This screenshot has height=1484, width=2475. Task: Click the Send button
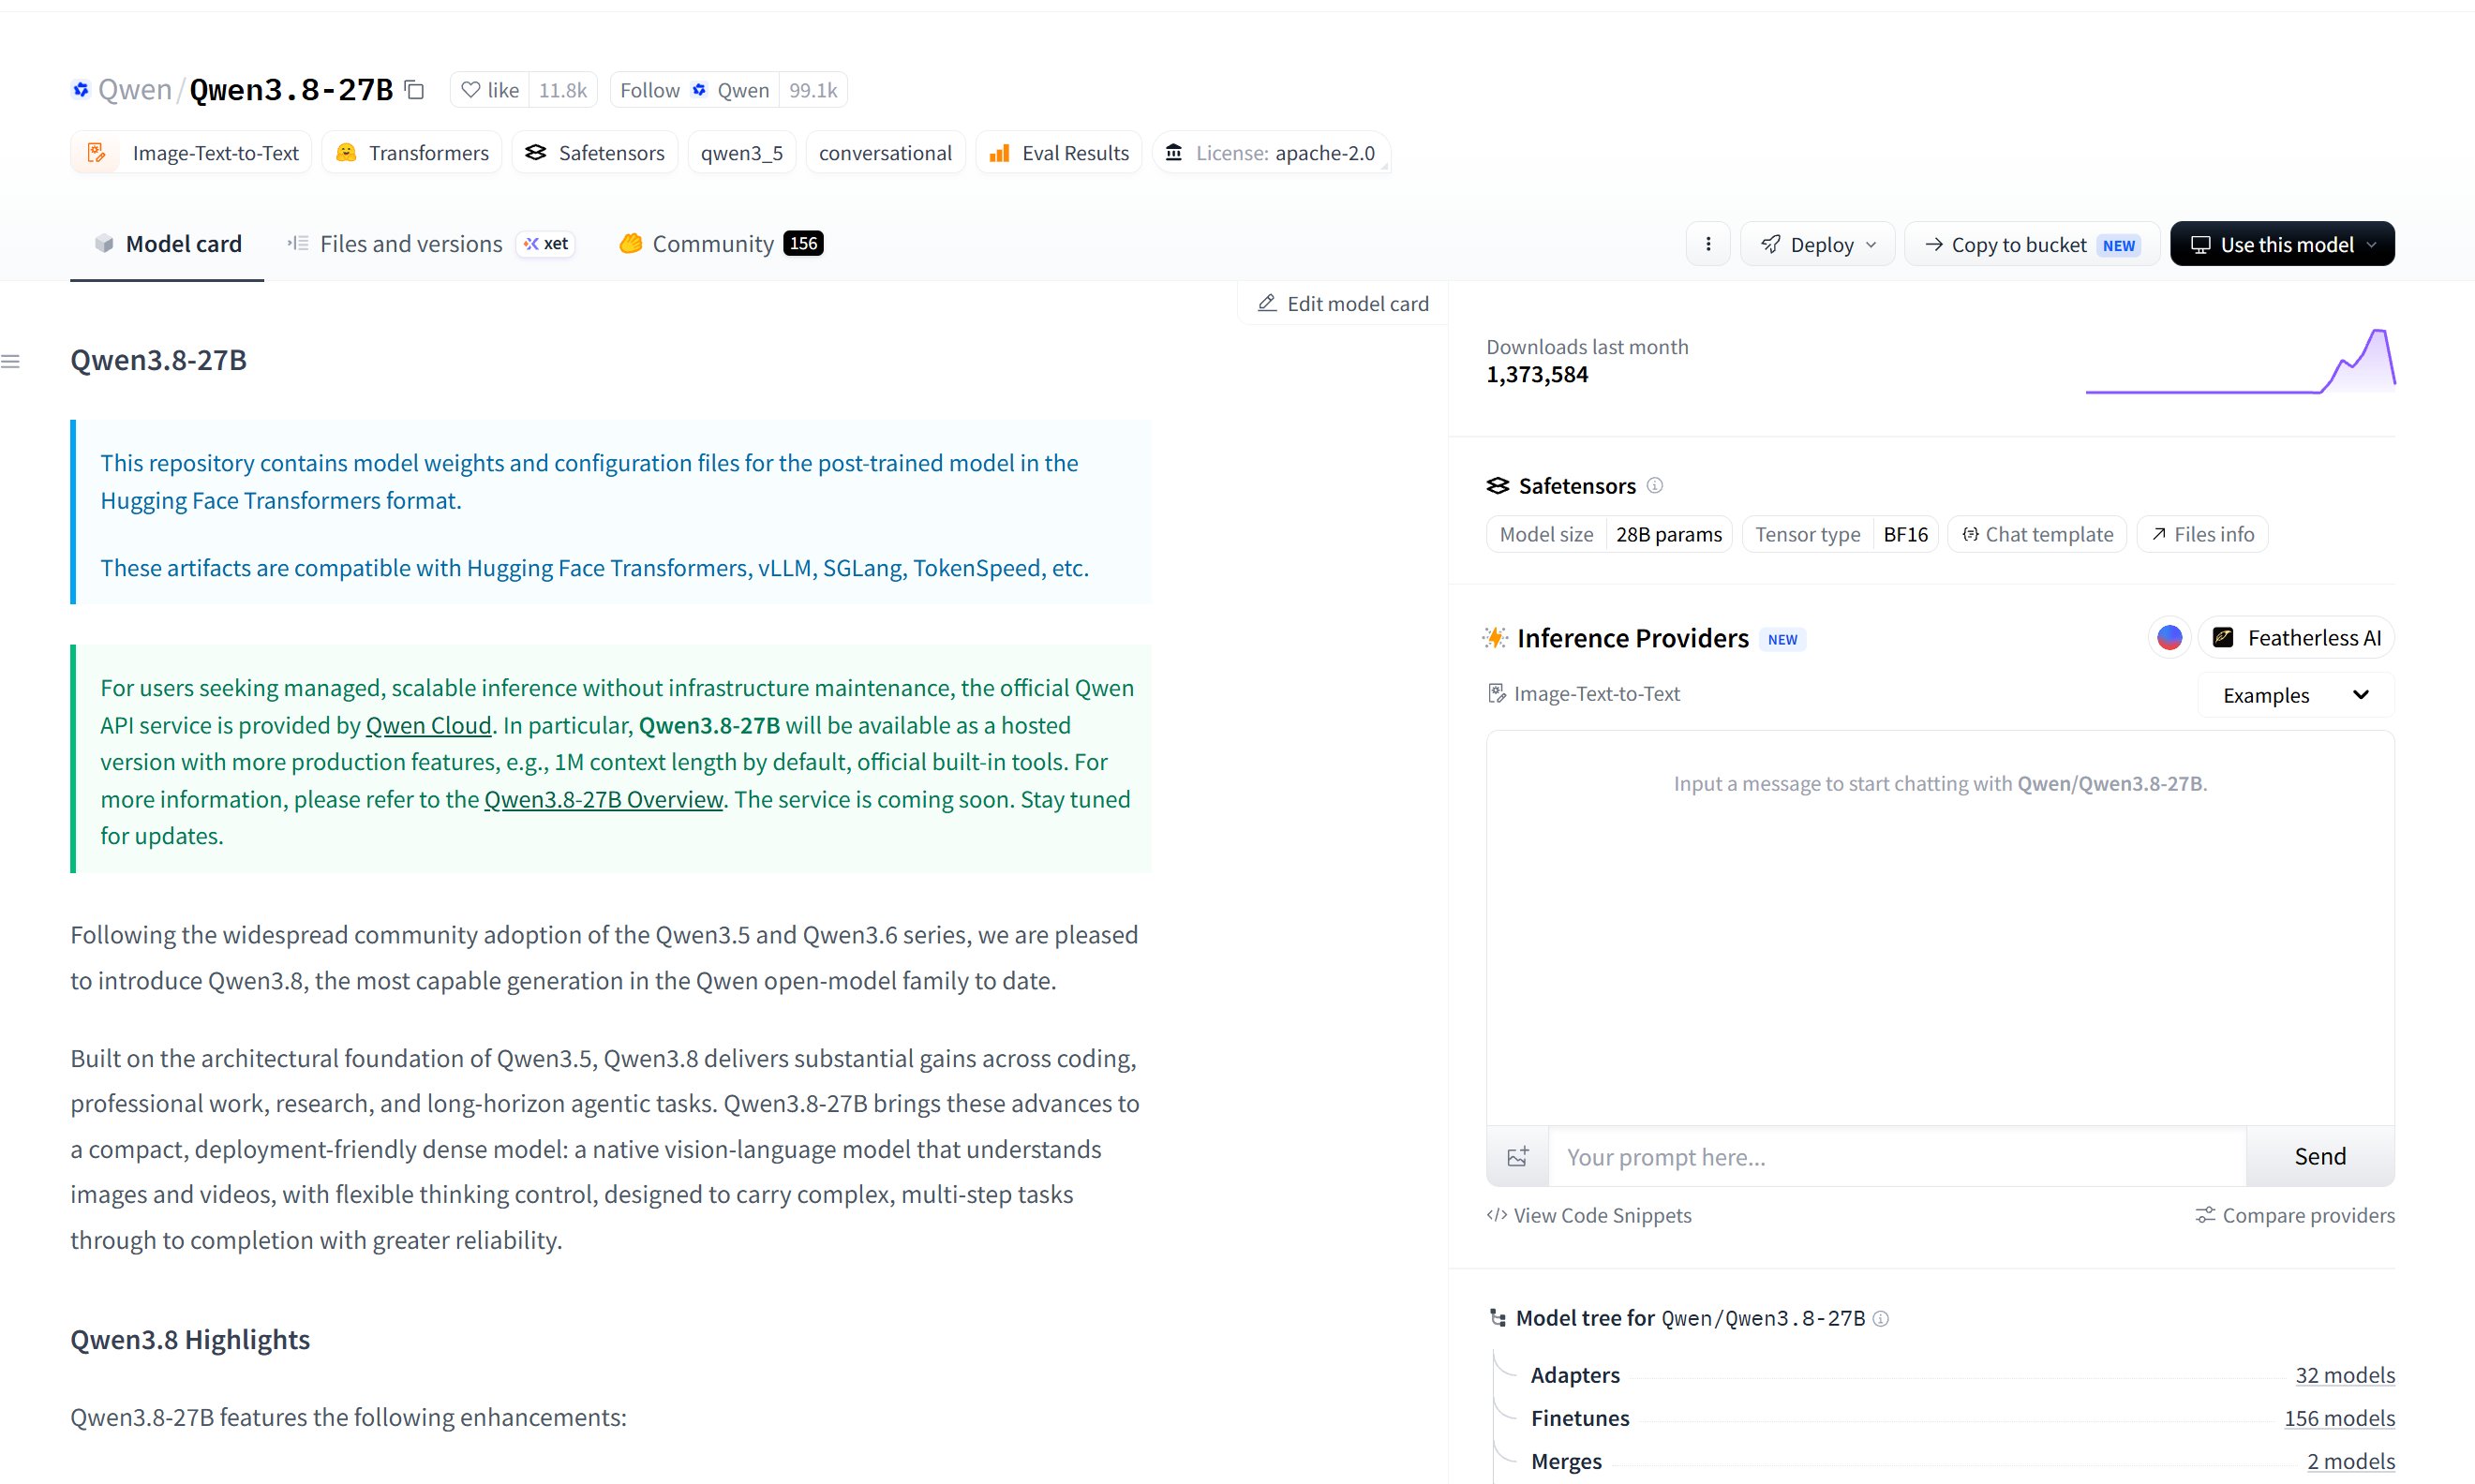pyautogui.click(x=2320, y=1157)
